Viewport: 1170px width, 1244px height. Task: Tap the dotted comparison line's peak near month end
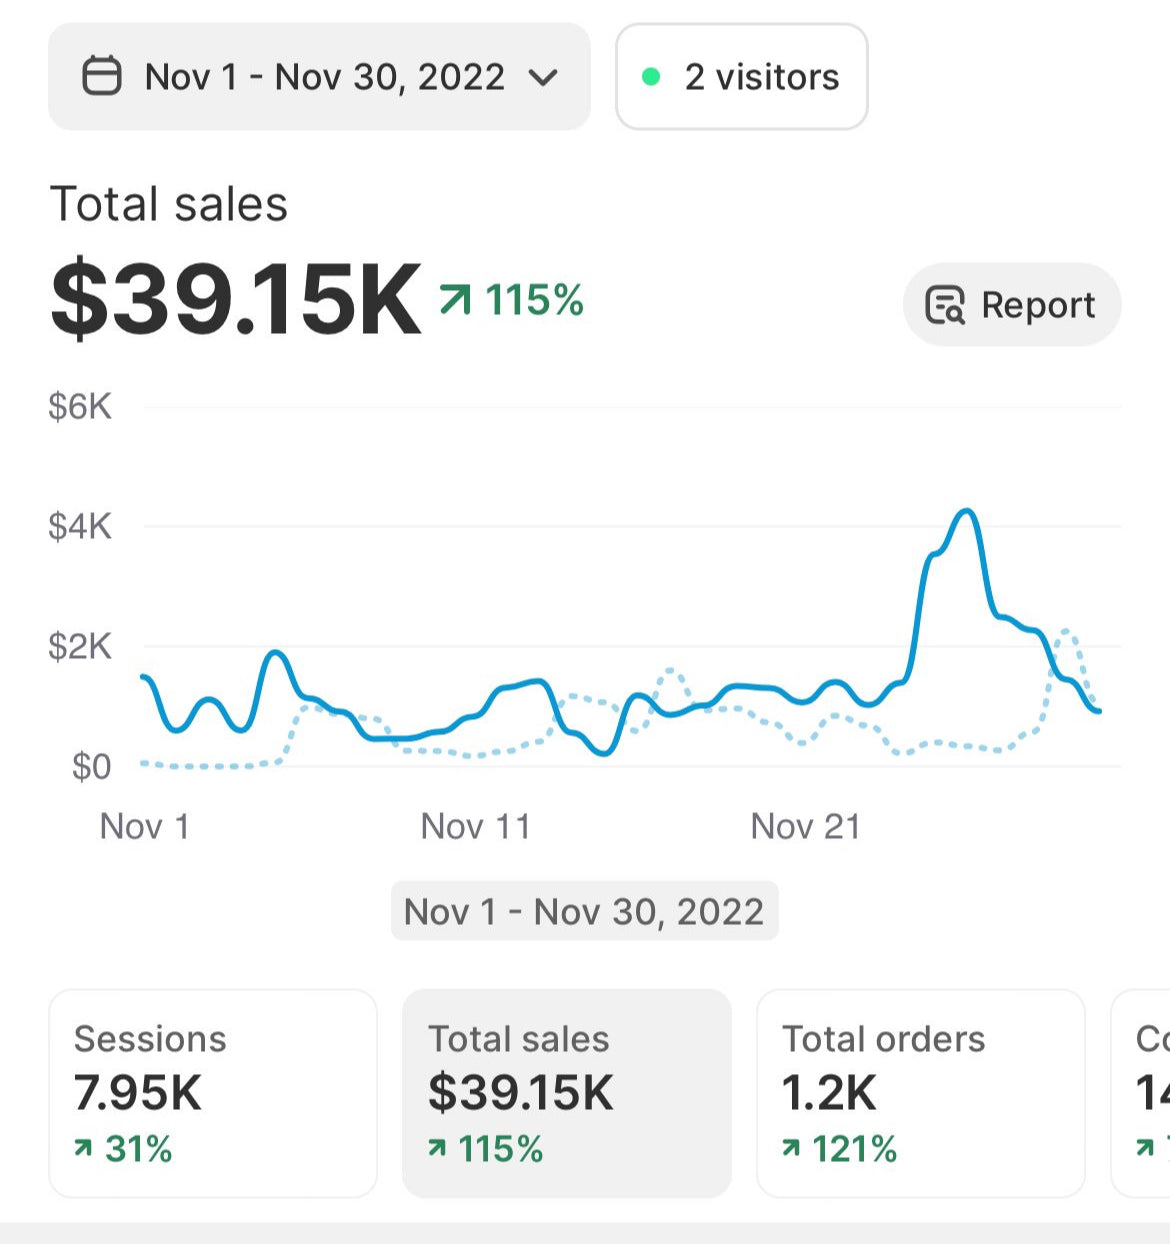coord(1067,631)
